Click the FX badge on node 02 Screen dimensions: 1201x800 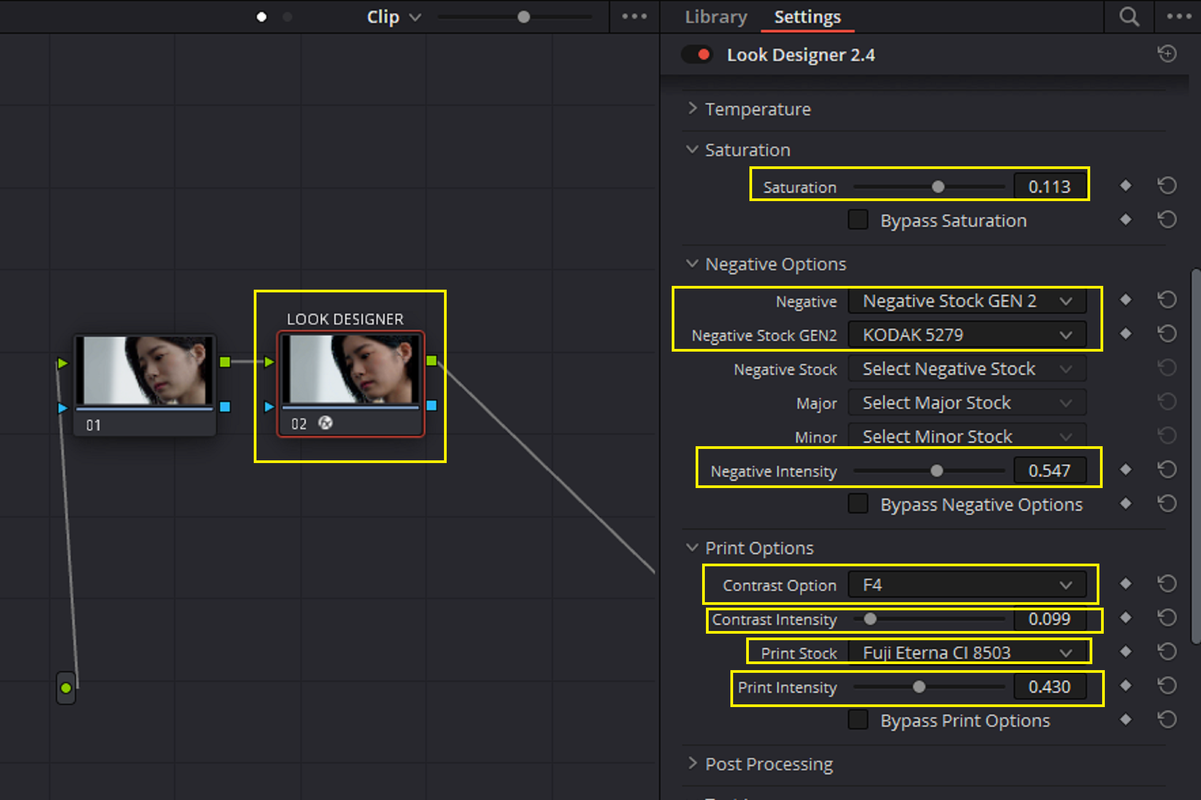pos(325,423)
